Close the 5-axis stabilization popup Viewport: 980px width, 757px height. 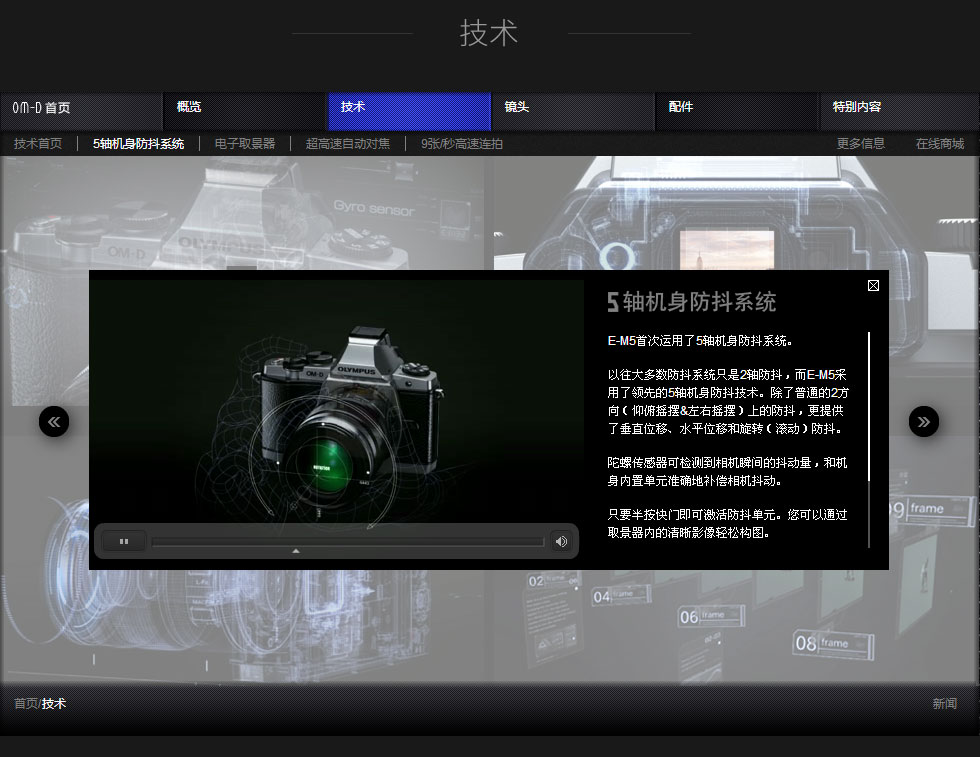click(873, 286)
